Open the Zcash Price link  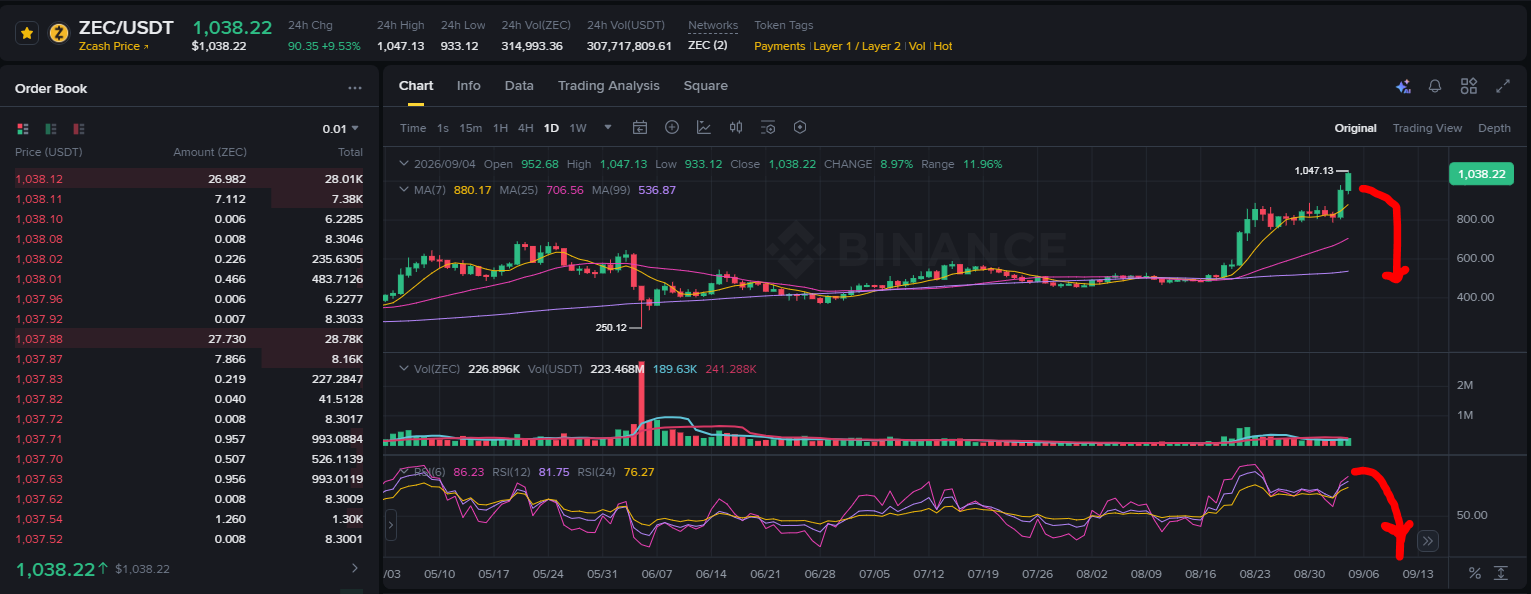pos(113,46)
